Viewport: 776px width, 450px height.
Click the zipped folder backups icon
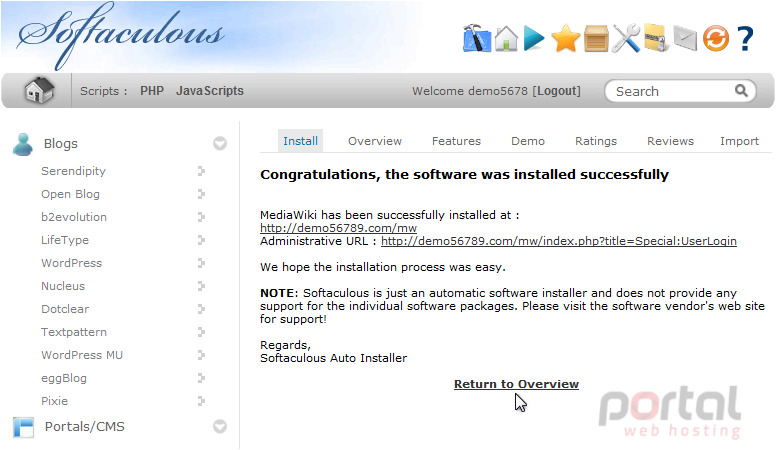point(656,38)
